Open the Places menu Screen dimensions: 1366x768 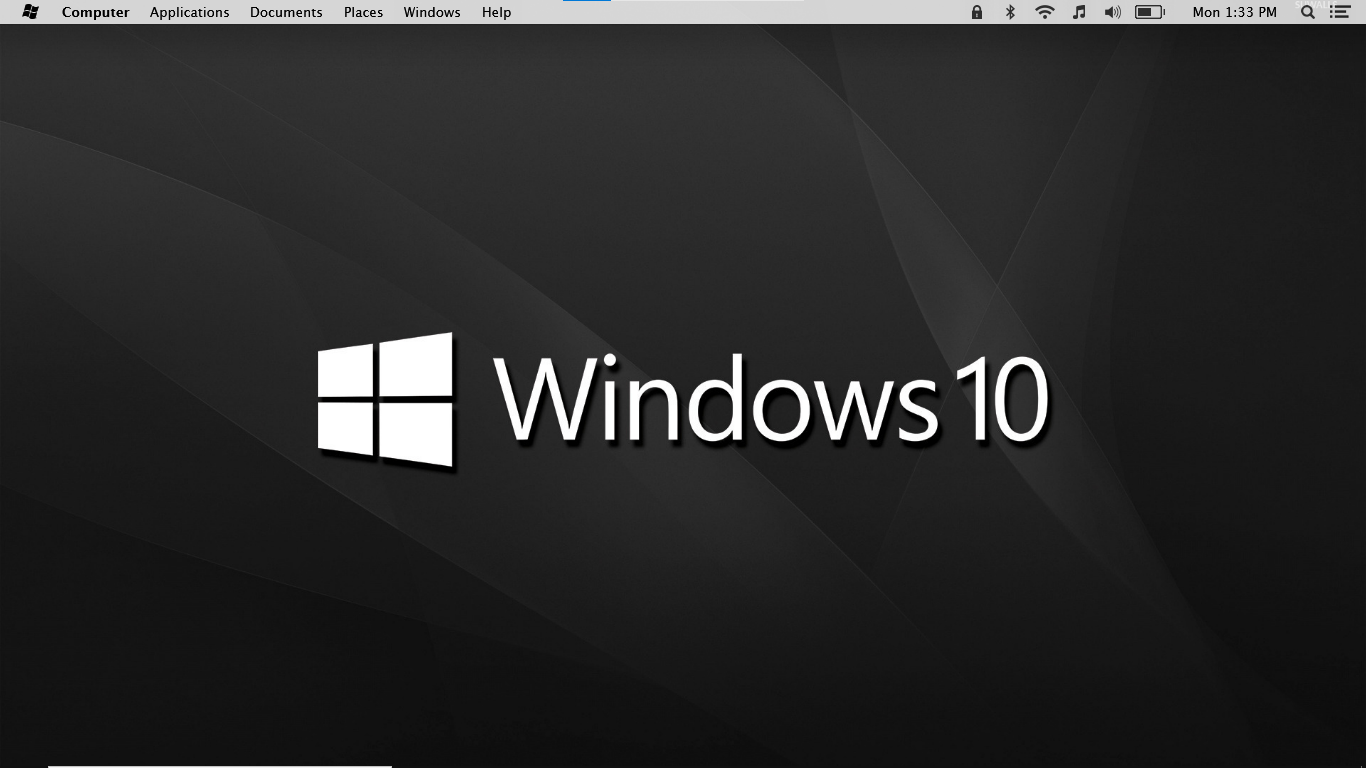point(363,12)
